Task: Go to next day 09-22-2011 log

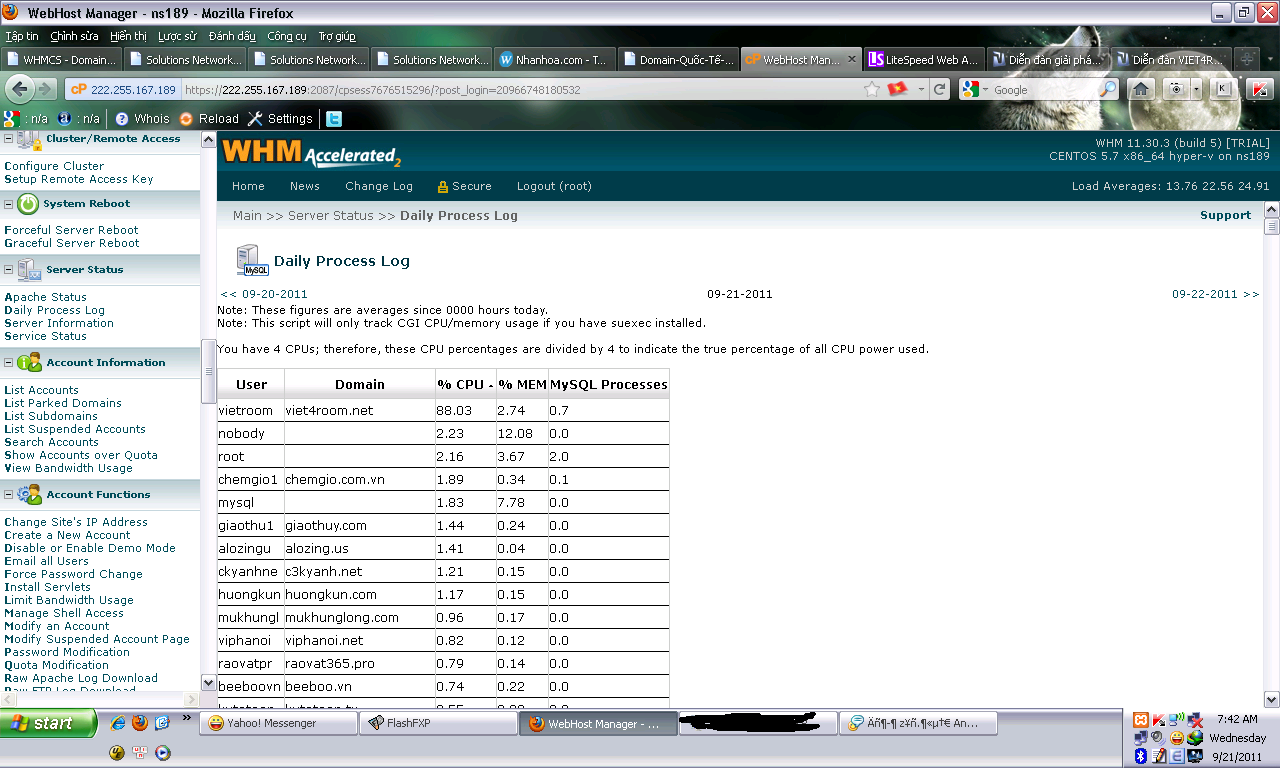Action: coord(1215,294)
